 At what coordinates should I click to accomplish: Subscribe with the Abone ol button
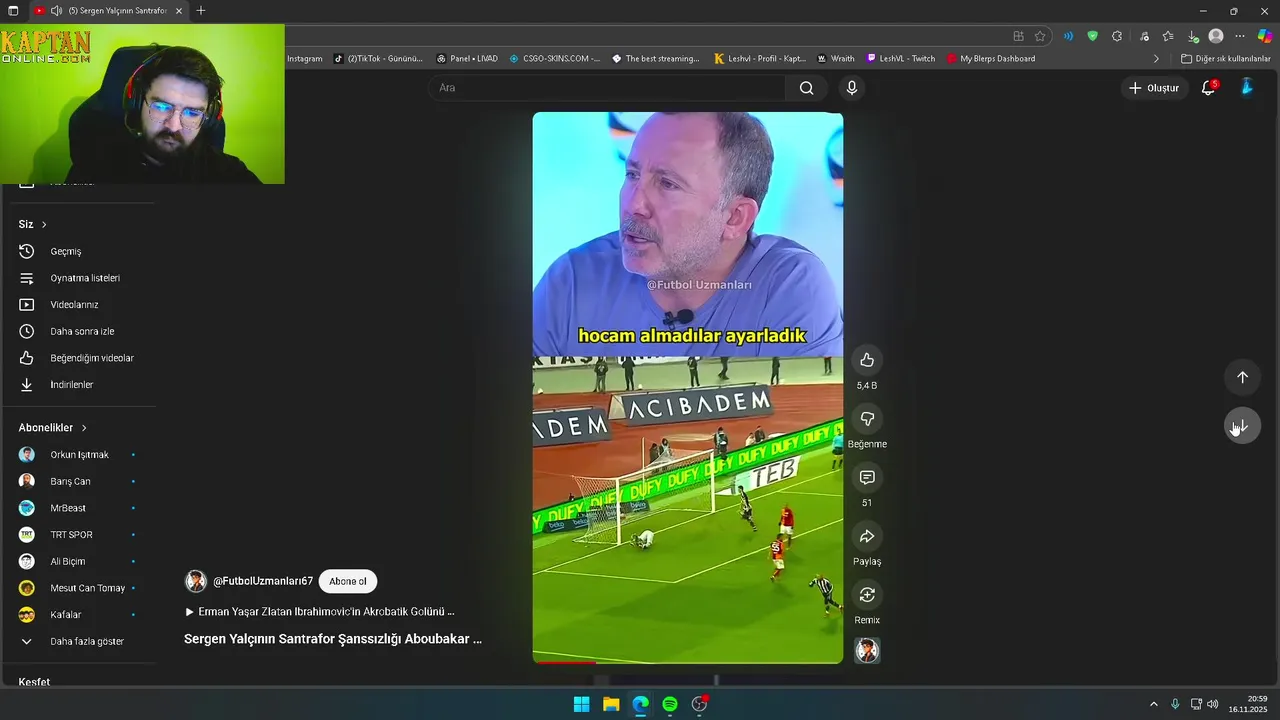(x=348, y=581)
